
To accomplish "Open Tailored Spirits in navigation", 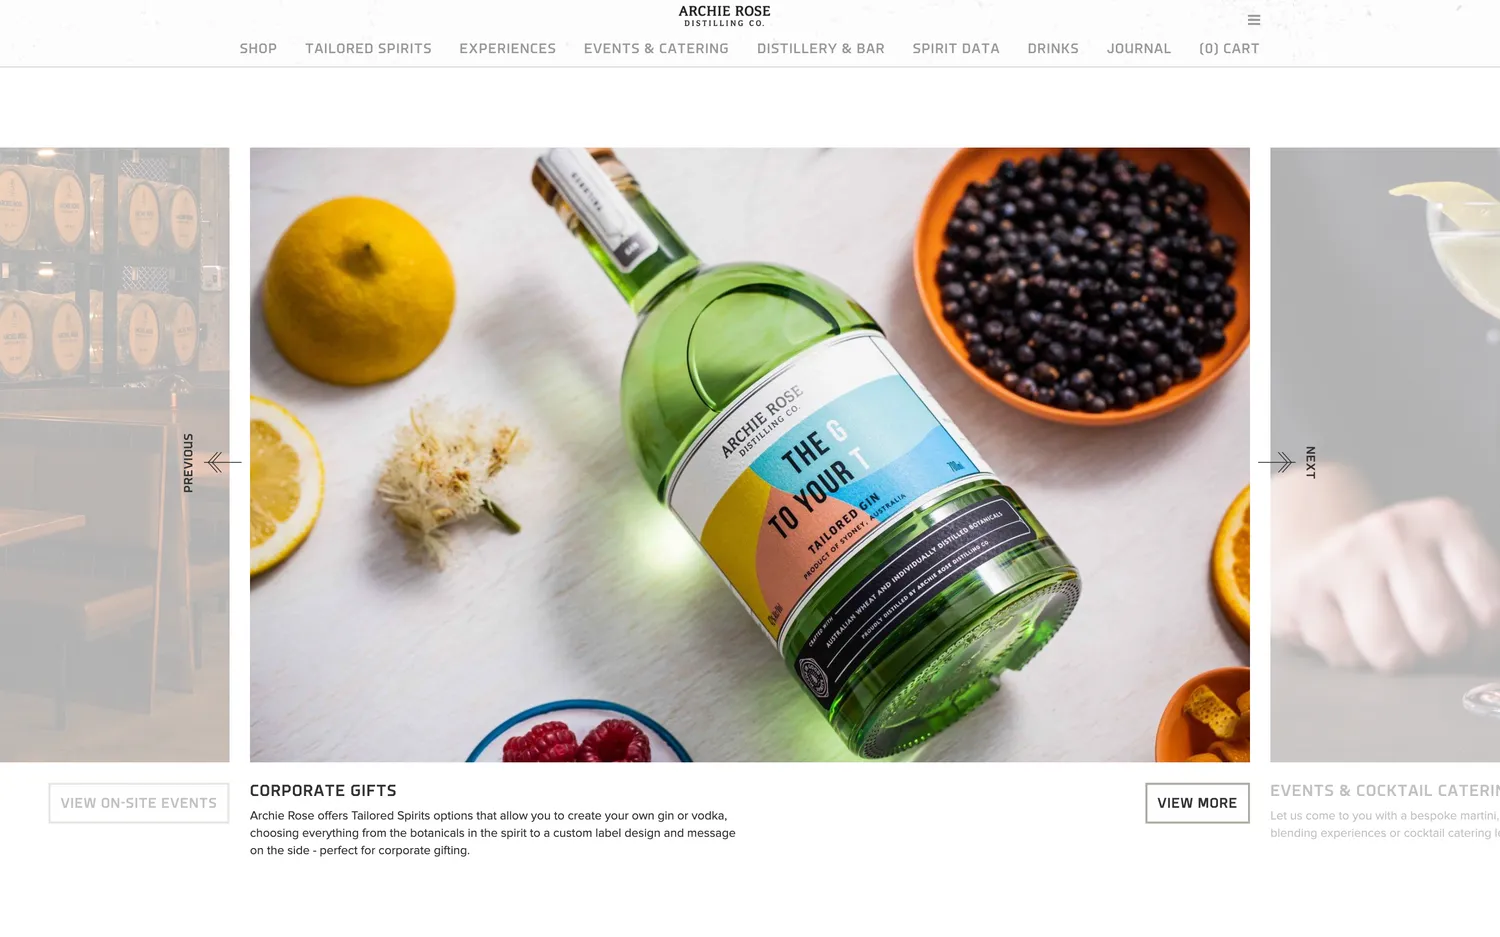I will coord(368,48).
